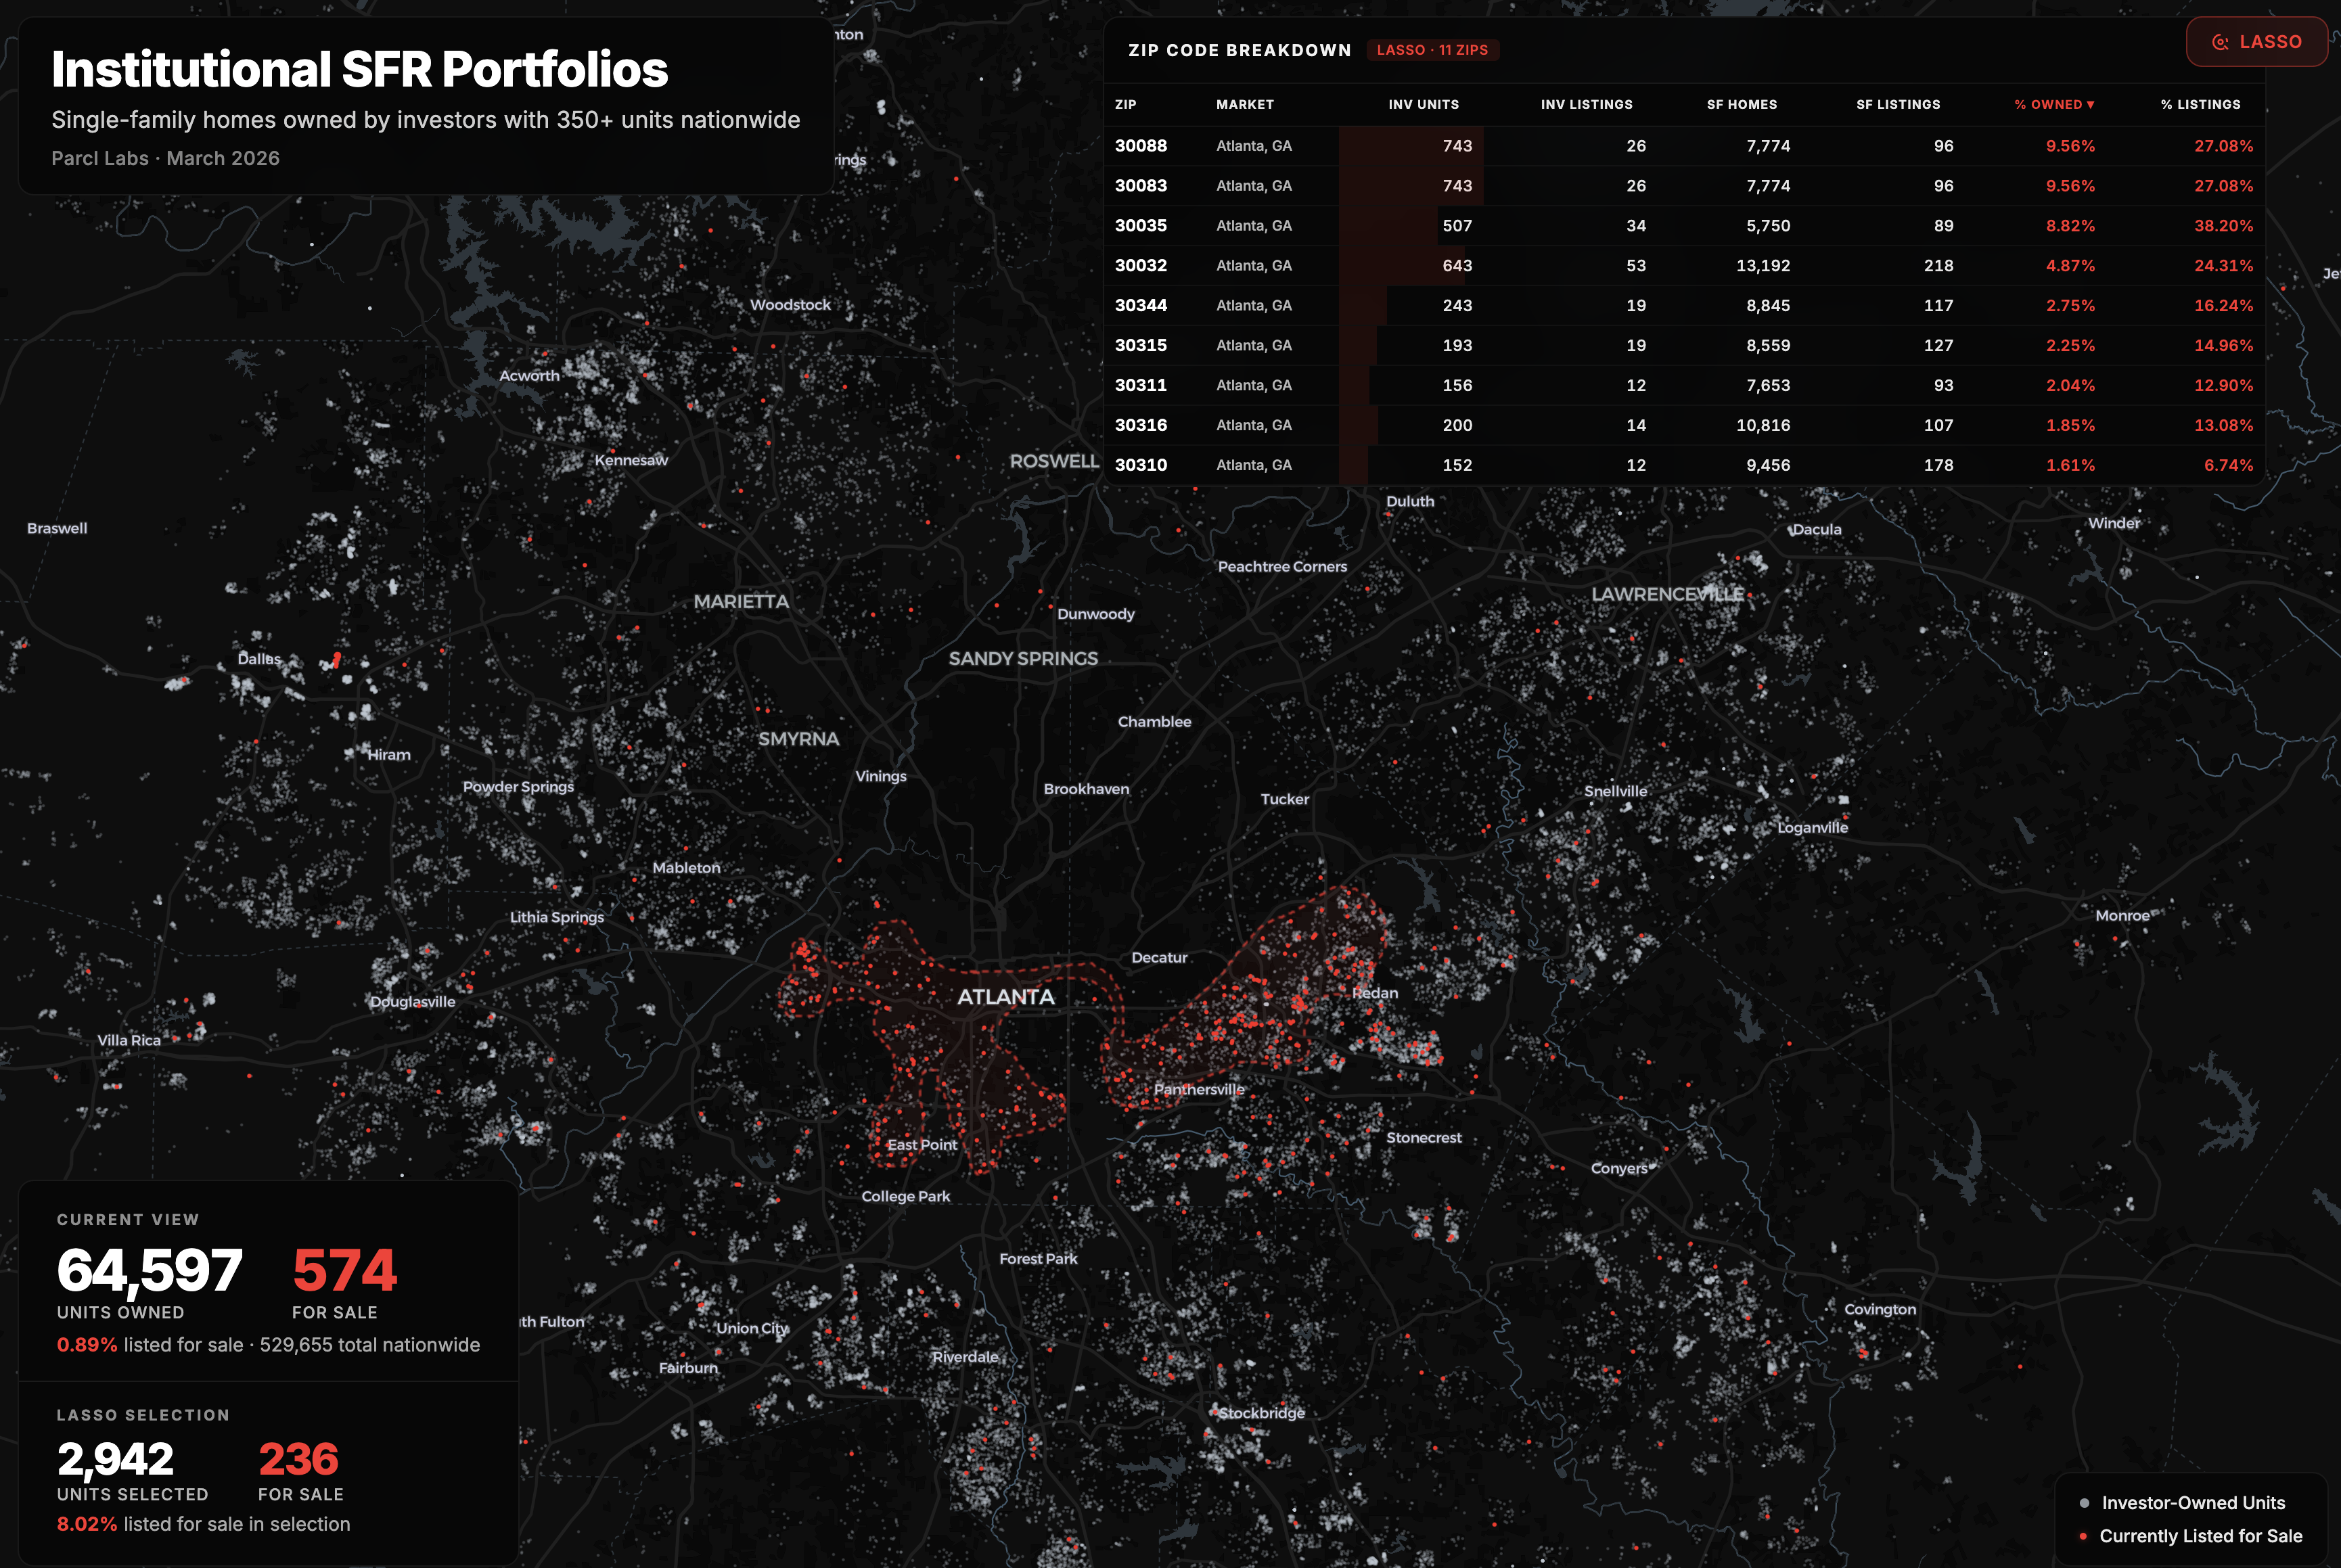The height and width of the screenshot is (1568, 2341).
Task: Click the 507 investor units value
Action: point(1457,226)
